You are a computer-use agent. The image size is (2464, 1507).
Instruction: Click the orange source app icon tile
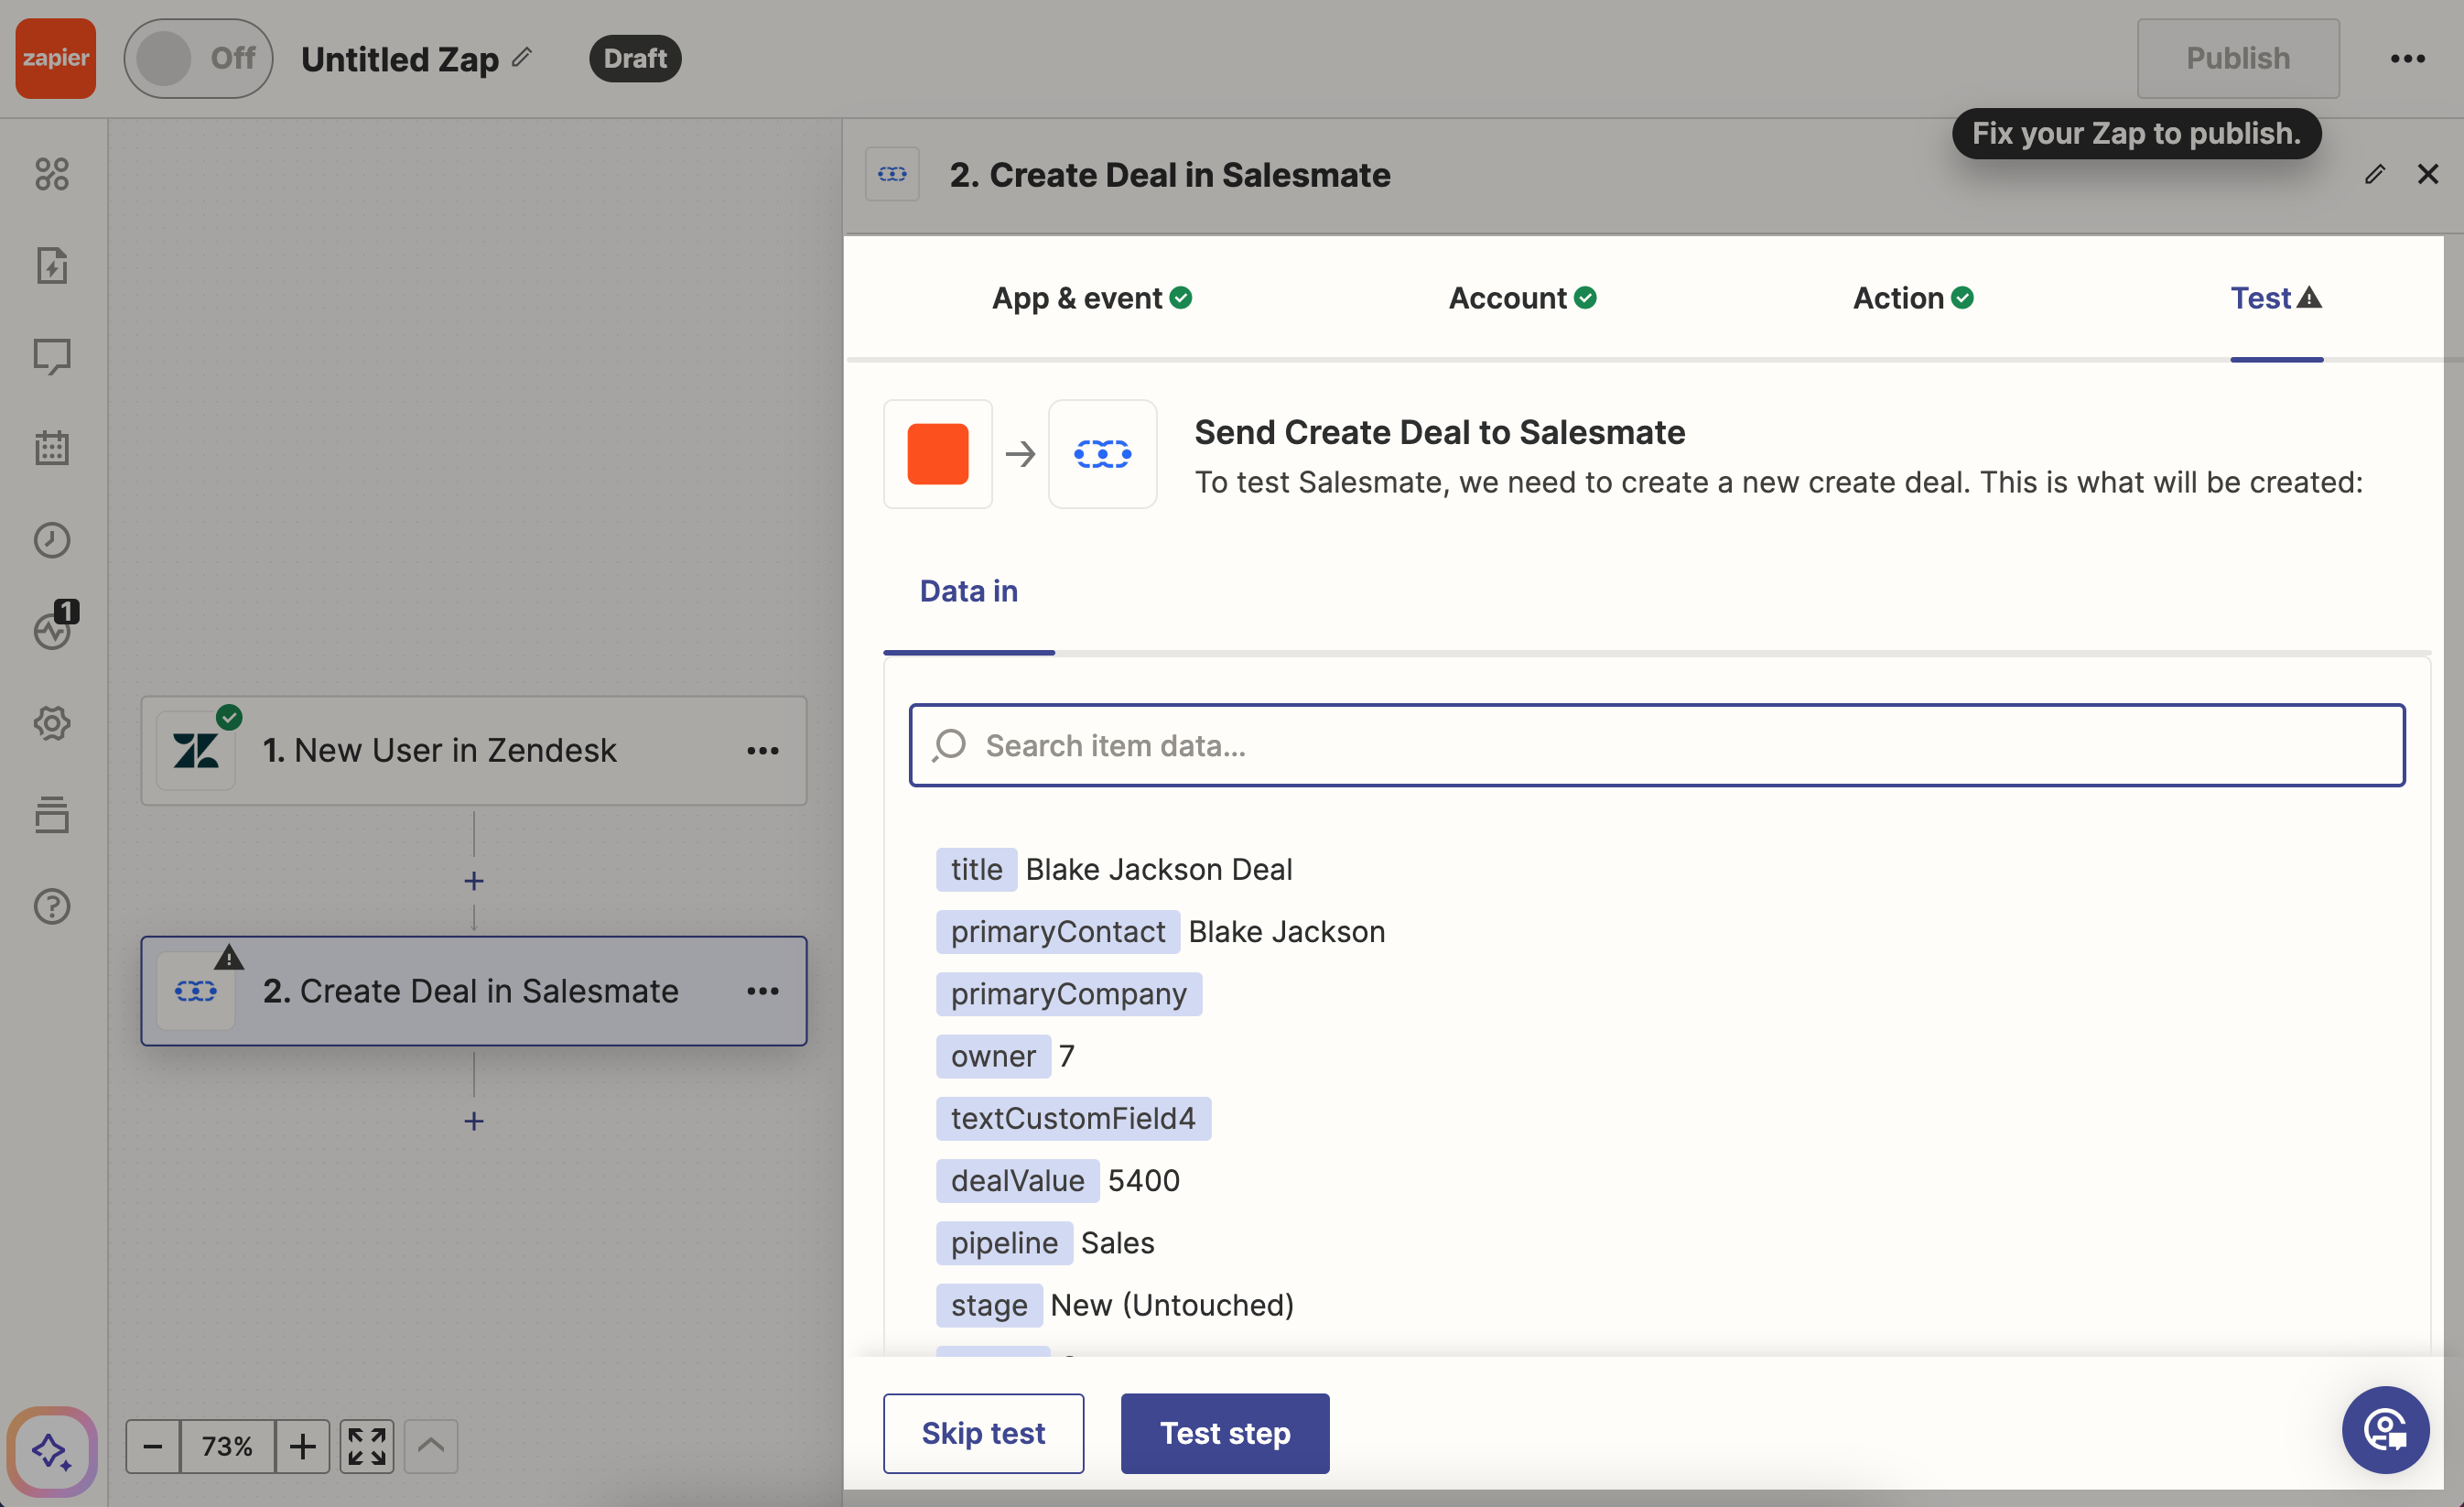938,454
